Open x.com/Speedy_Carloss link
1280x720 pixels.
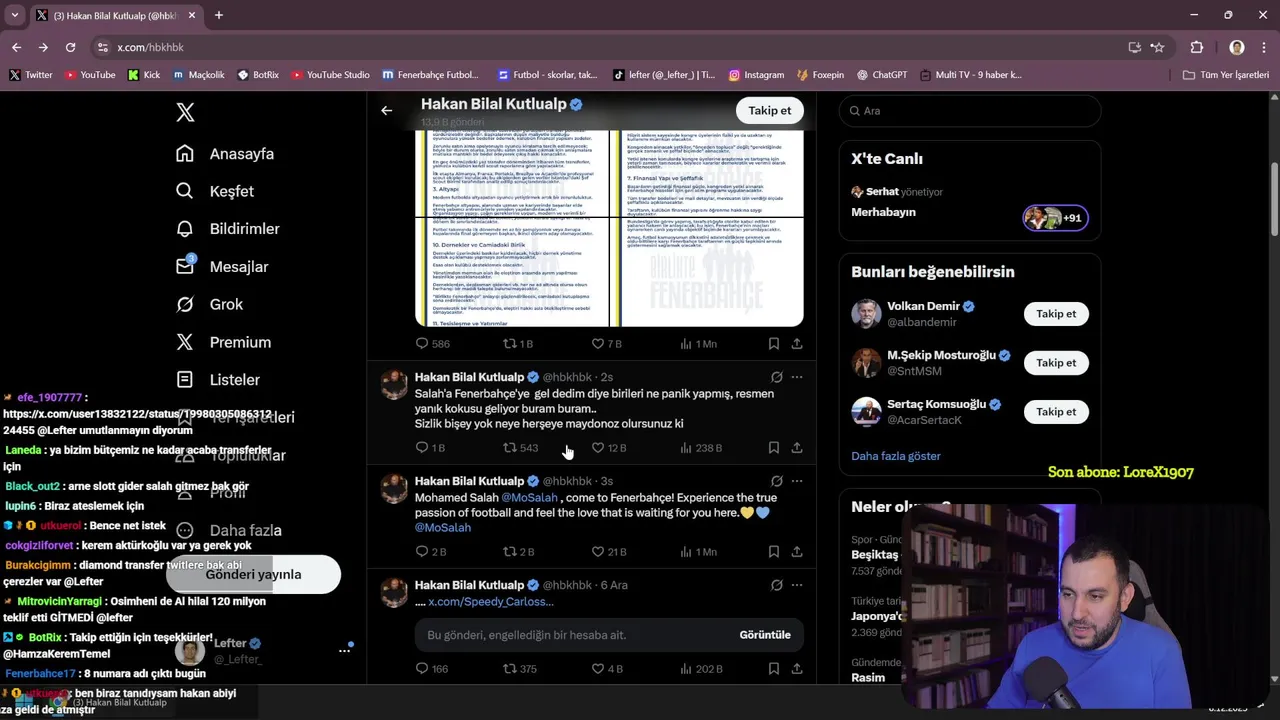491,602
